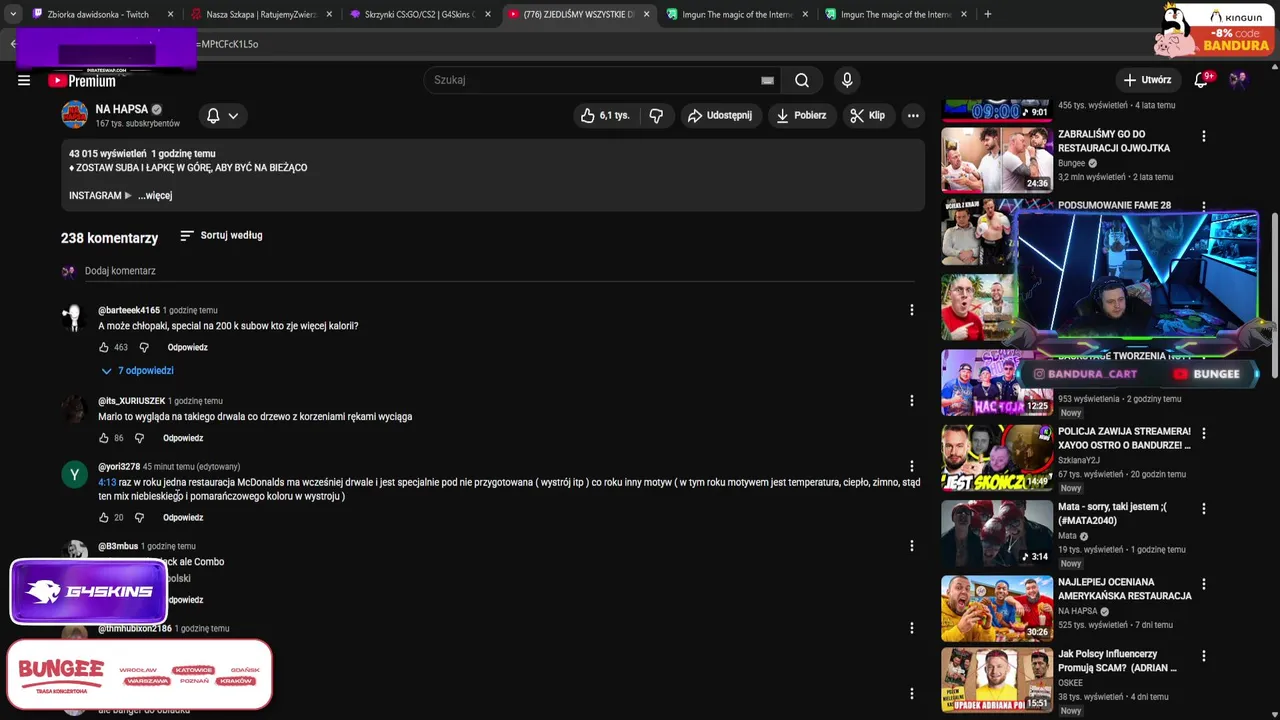Open the NA HAPSA channel avatar

coord(75,115)
